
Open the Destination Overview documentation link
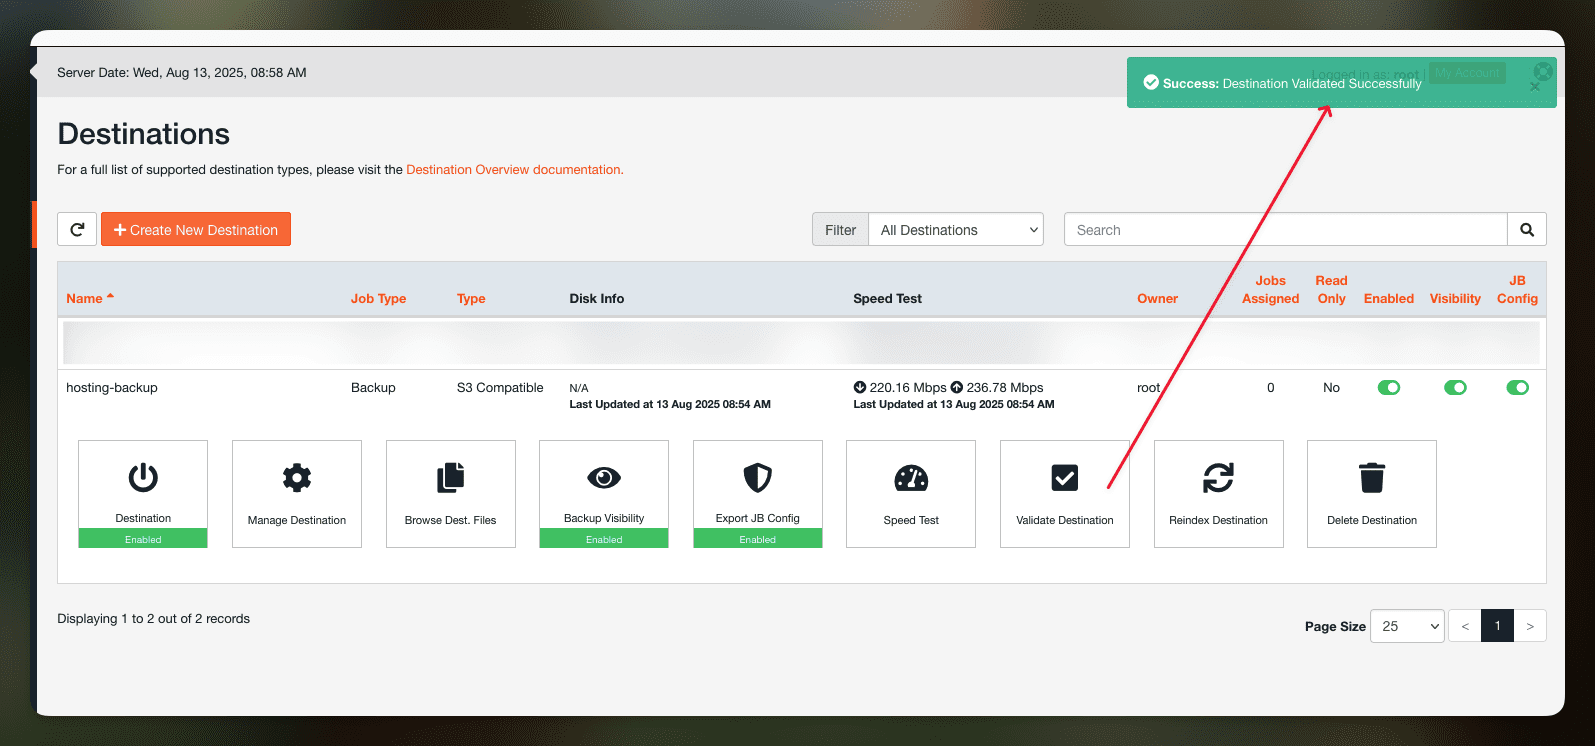514,170
